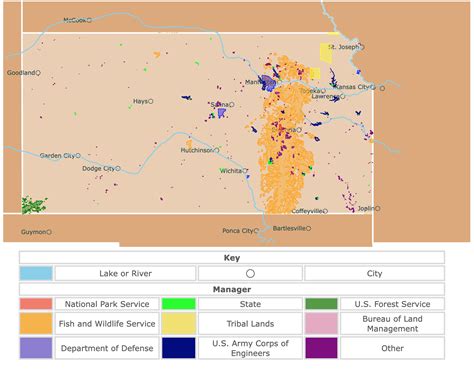Screen dimensions: 474x371
Task: Click the Hutchinson city marker
Action: coord(217,150)
